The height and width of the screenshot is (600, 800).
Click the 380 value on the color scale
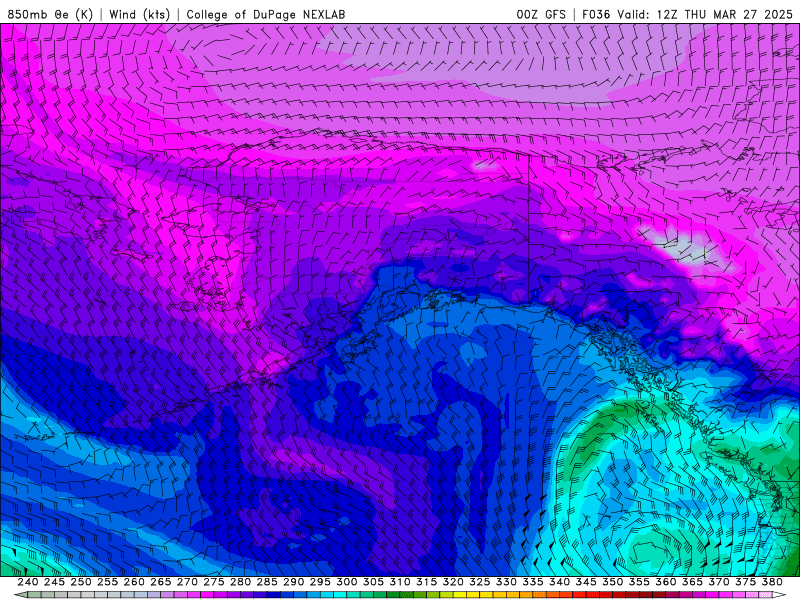coord(772,582)
